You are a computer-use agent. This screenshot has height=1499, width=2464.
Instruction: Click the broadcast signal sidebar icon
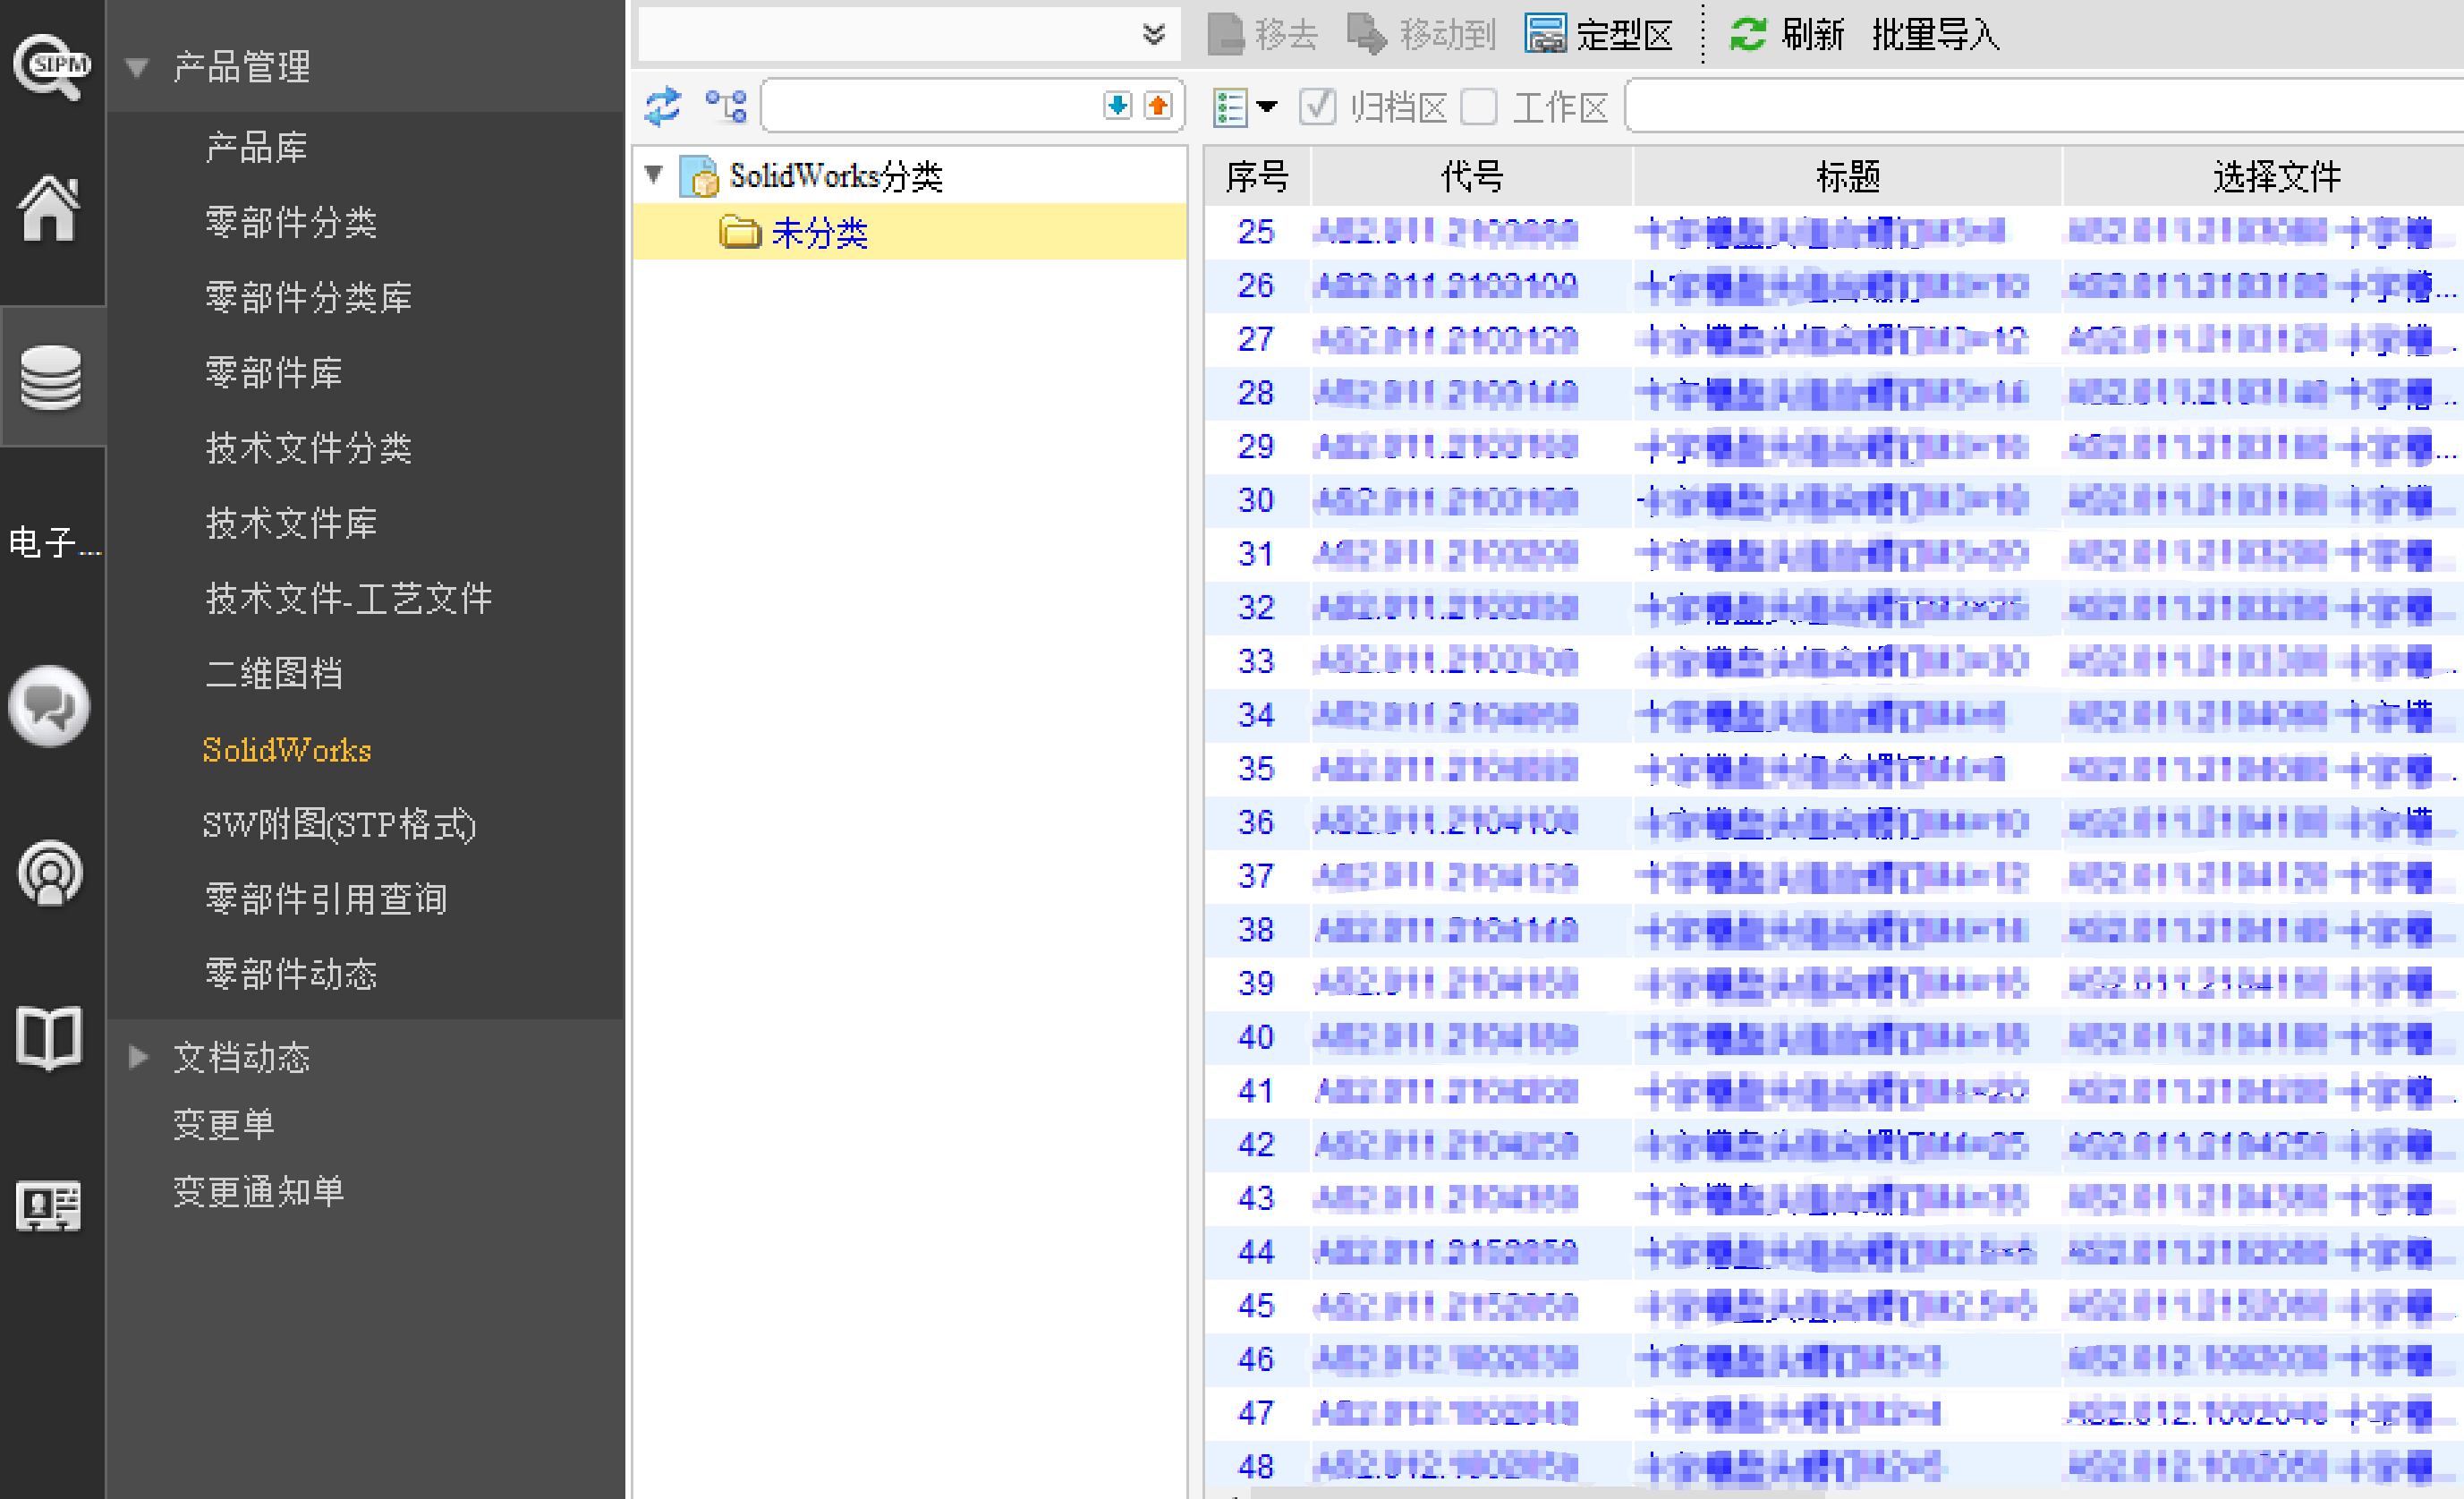pyautogui.click(x=50, y=873)
